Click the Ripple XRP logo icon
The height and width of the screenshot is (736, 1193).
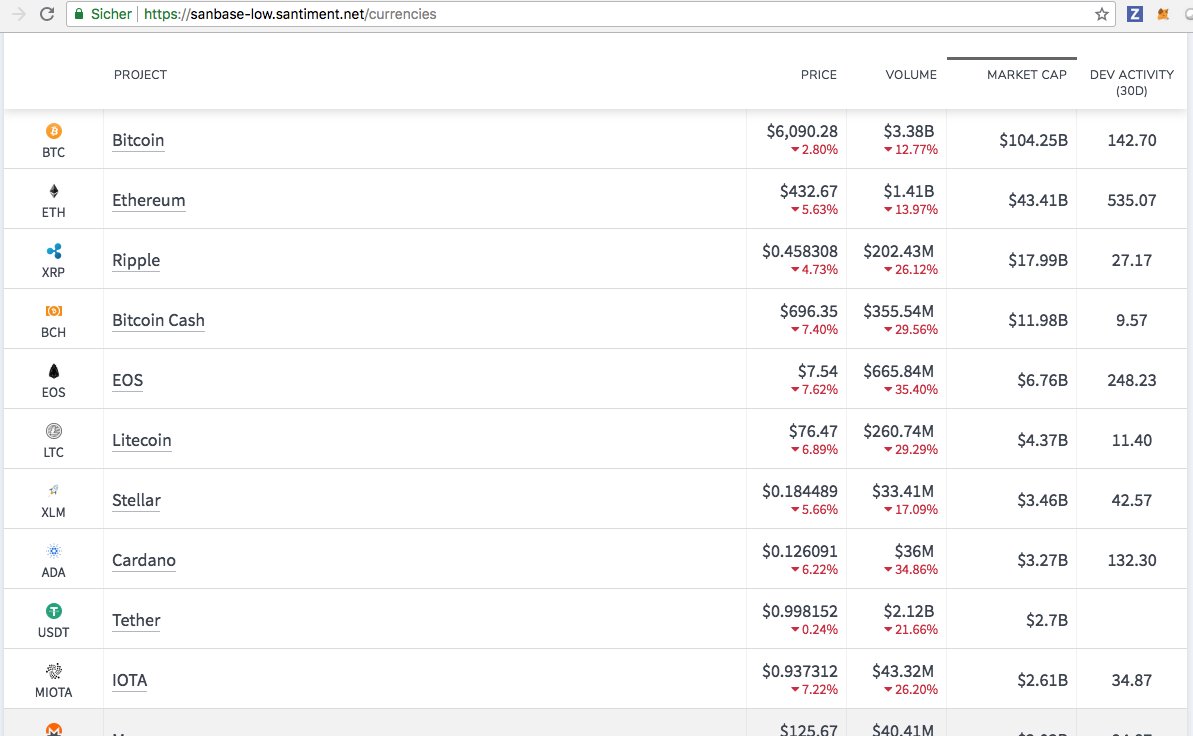[x=53, y=250]
